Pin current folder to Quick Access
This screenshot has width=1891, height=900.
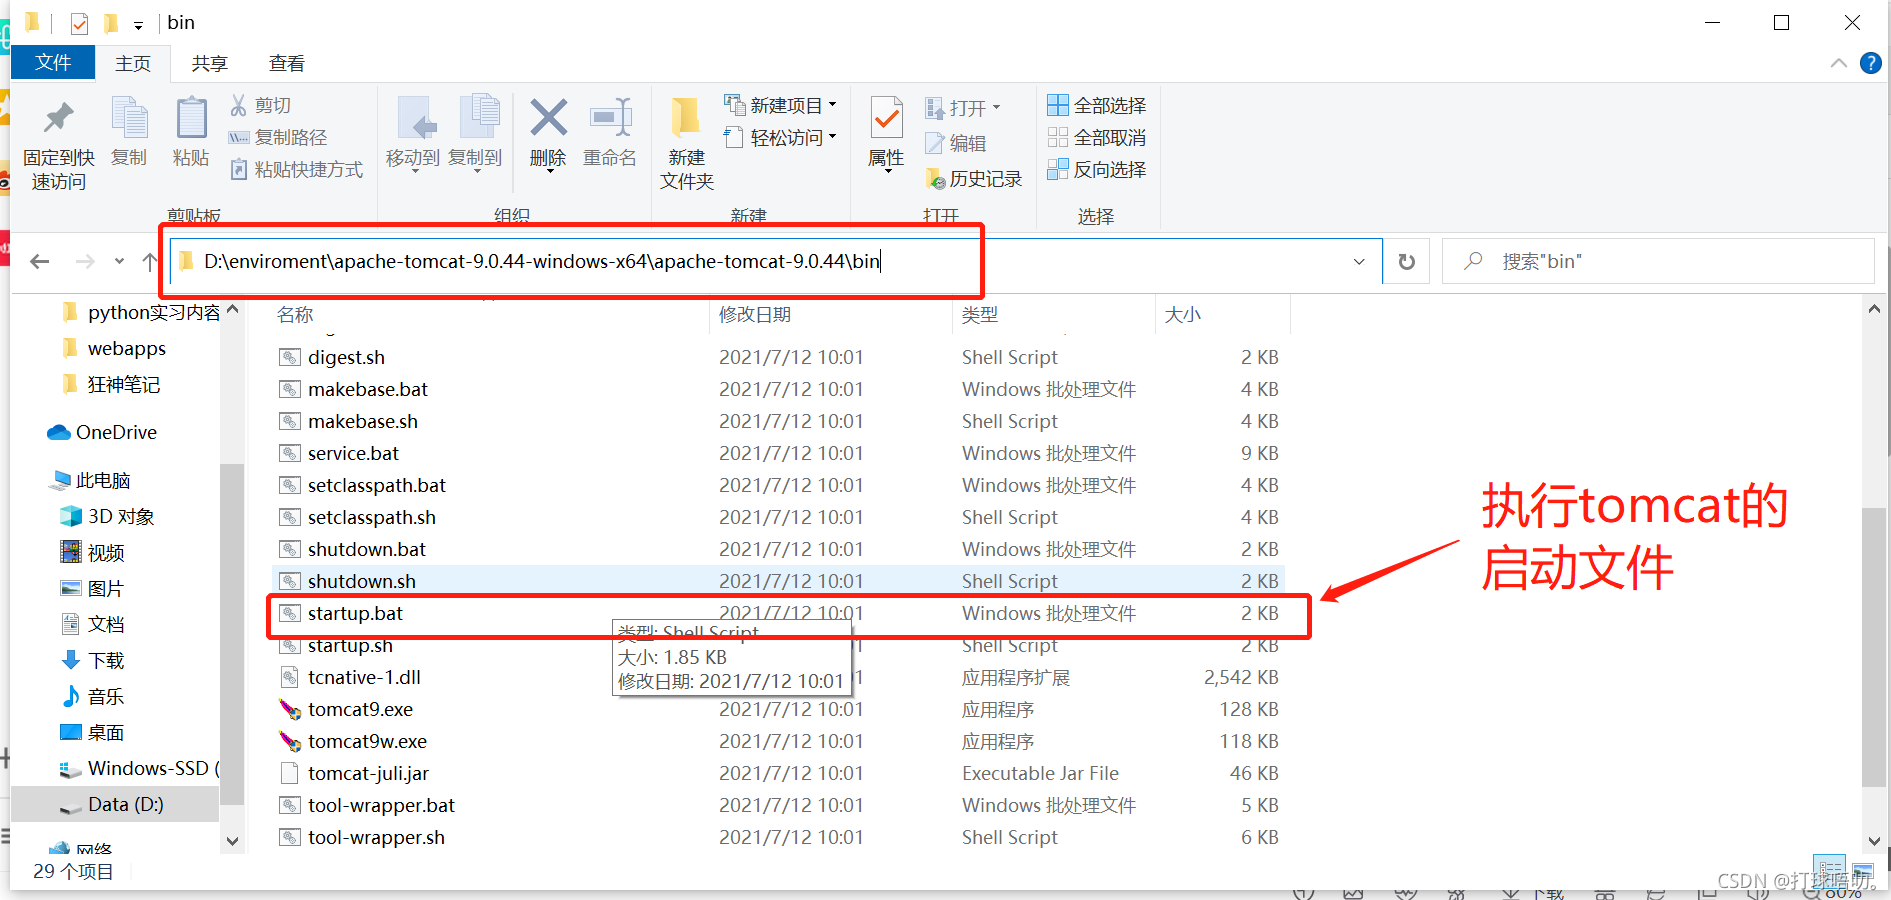(x=58, y=140)
